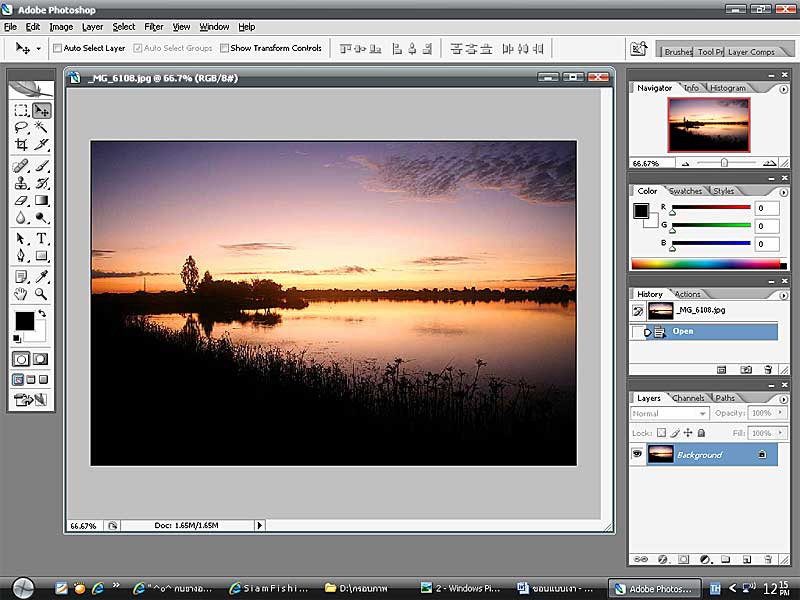Click the align top edges icon
This screenshot has width=800, height=600.
345,48
